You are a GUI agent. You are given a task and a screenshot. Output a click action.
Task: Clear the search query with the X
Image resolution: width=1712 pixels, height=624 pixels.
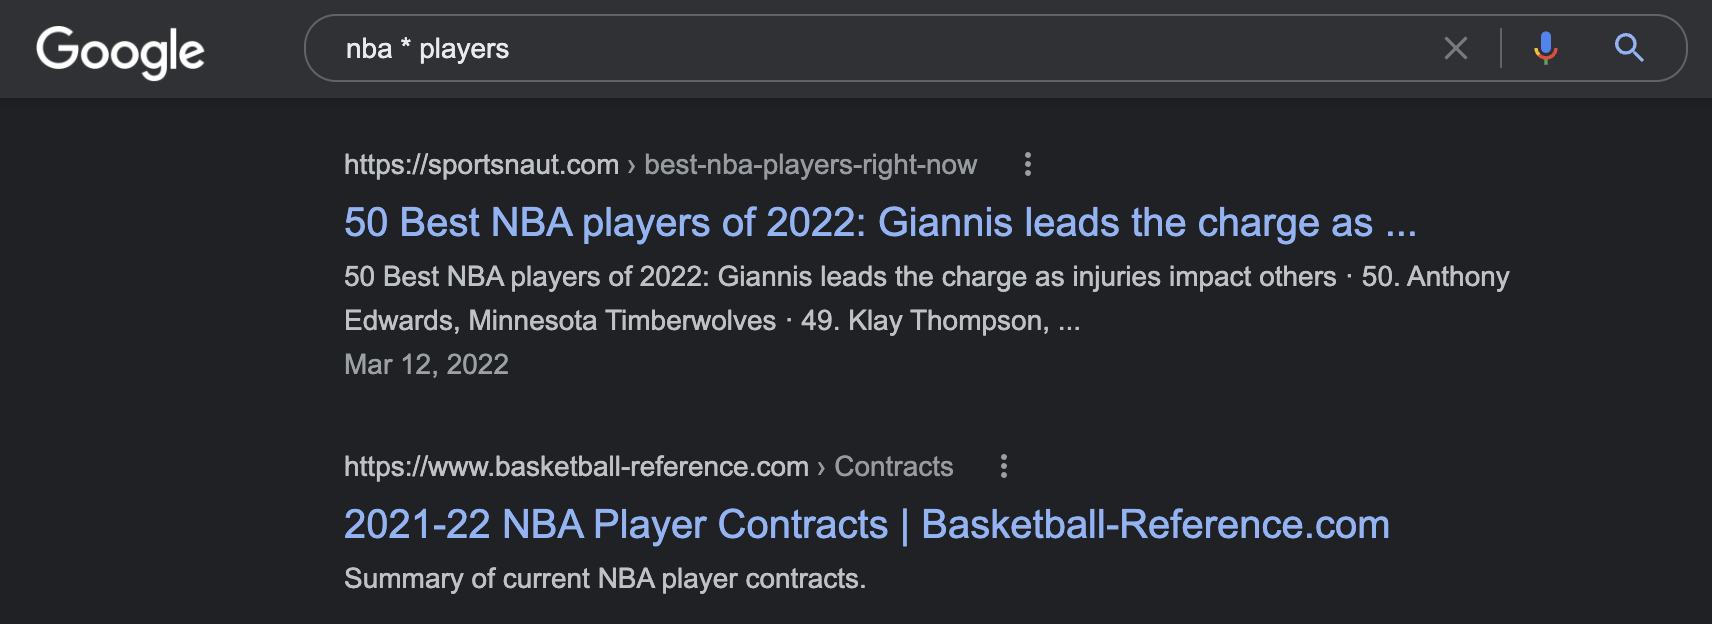click(1456, 48)
